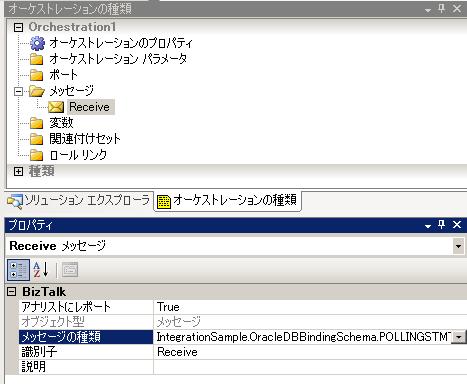Click the True value cell
The width and height of the screenshot is (467, 384).
pyautogui.click(x=310, y=307)
